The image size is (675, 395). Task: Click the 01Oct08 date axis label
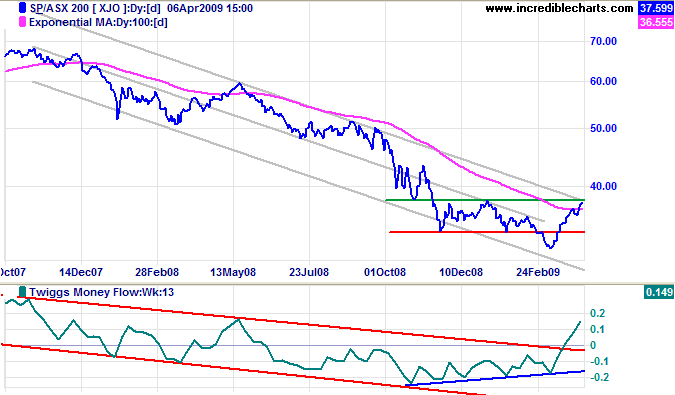click(x=385, y=272)
